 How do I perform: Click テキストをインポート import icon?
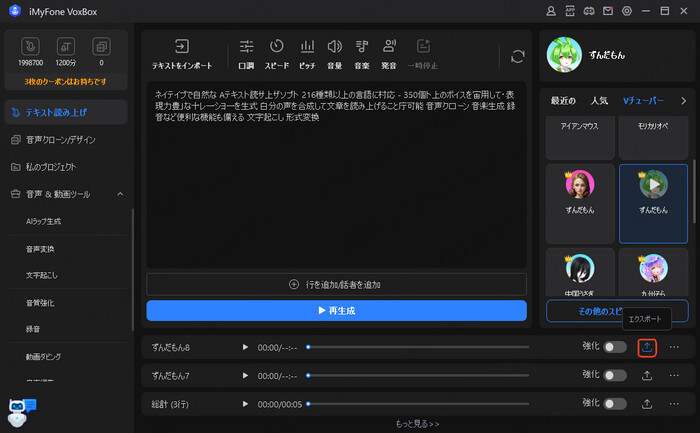pos(182,46)
